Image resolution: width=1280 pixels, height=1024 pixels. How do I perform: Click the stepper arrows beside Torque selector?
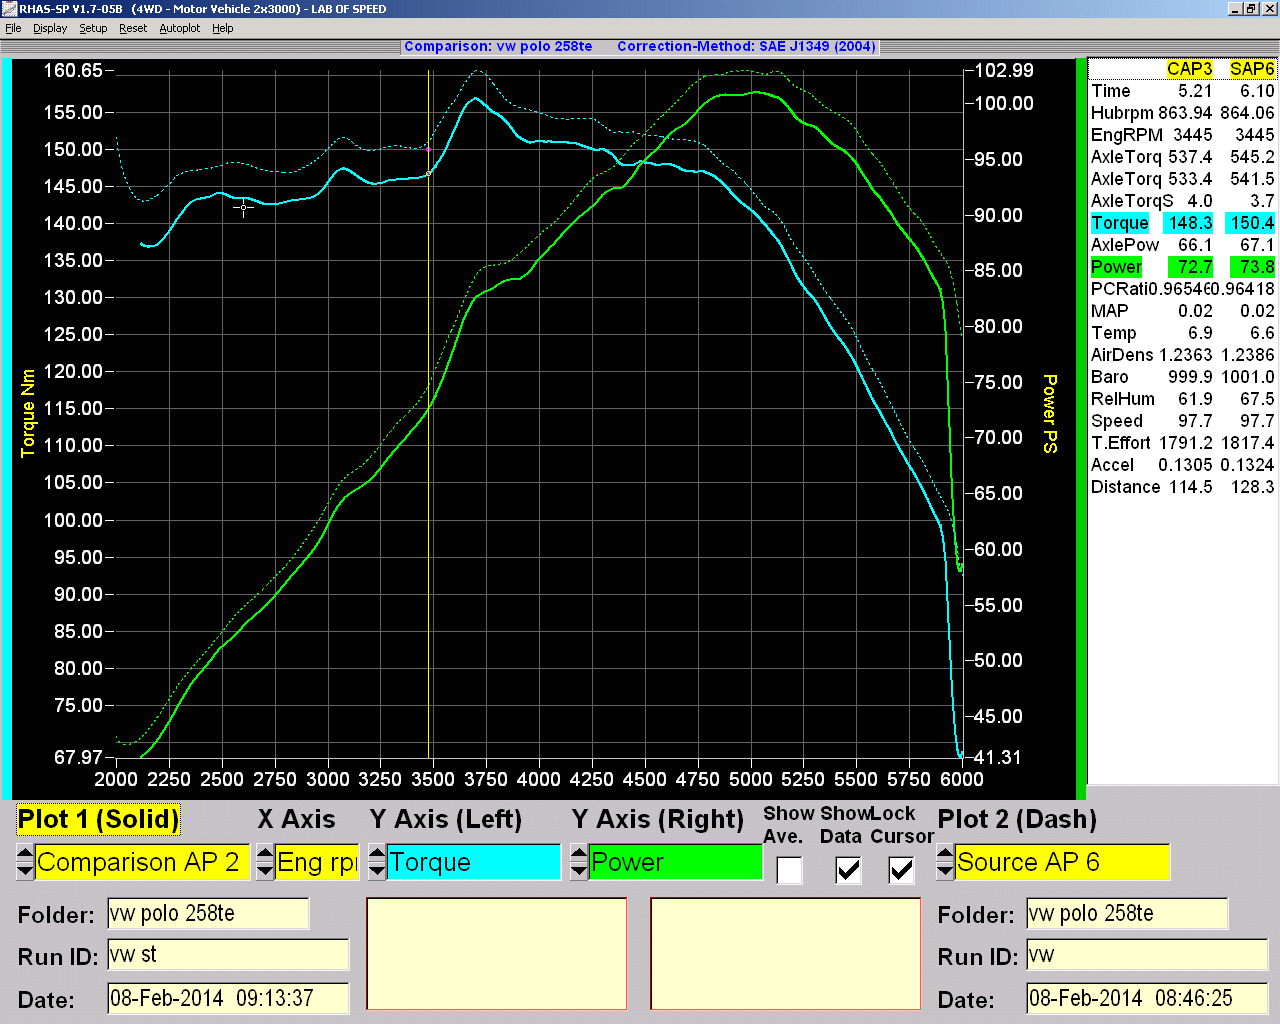click(x=377, y=862)
